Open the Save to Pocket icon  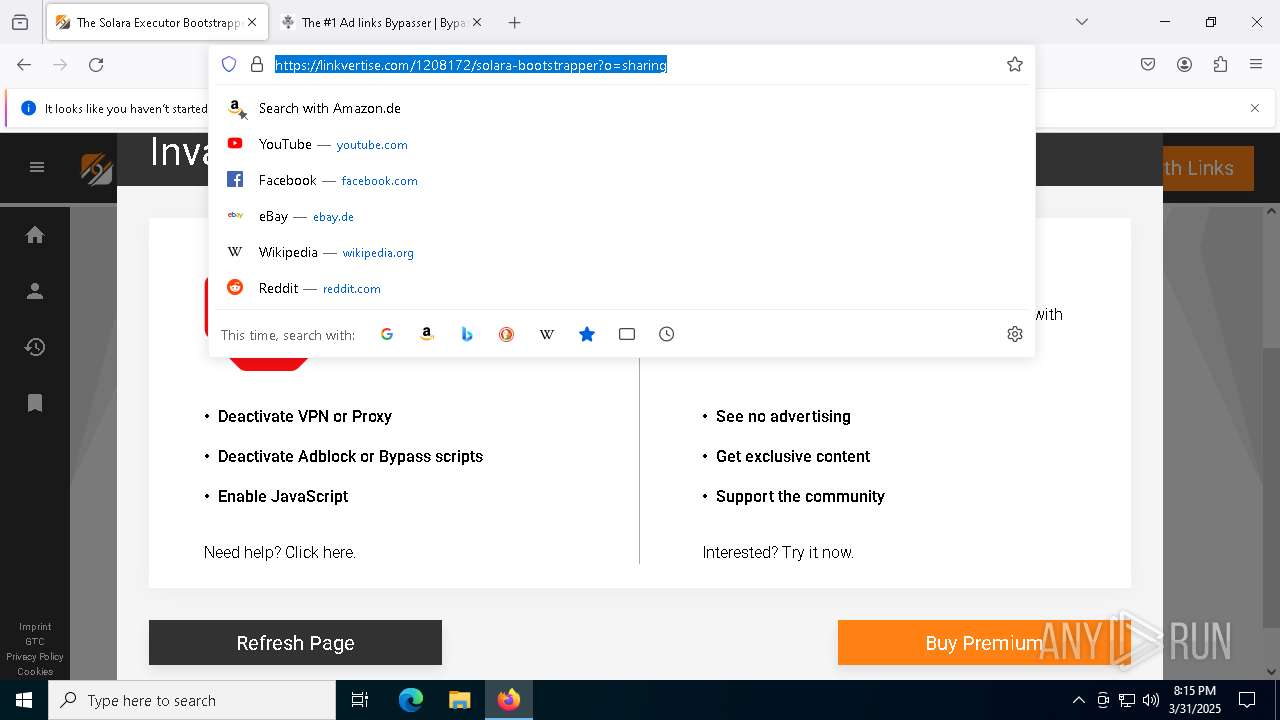(x=1148, y=65)
